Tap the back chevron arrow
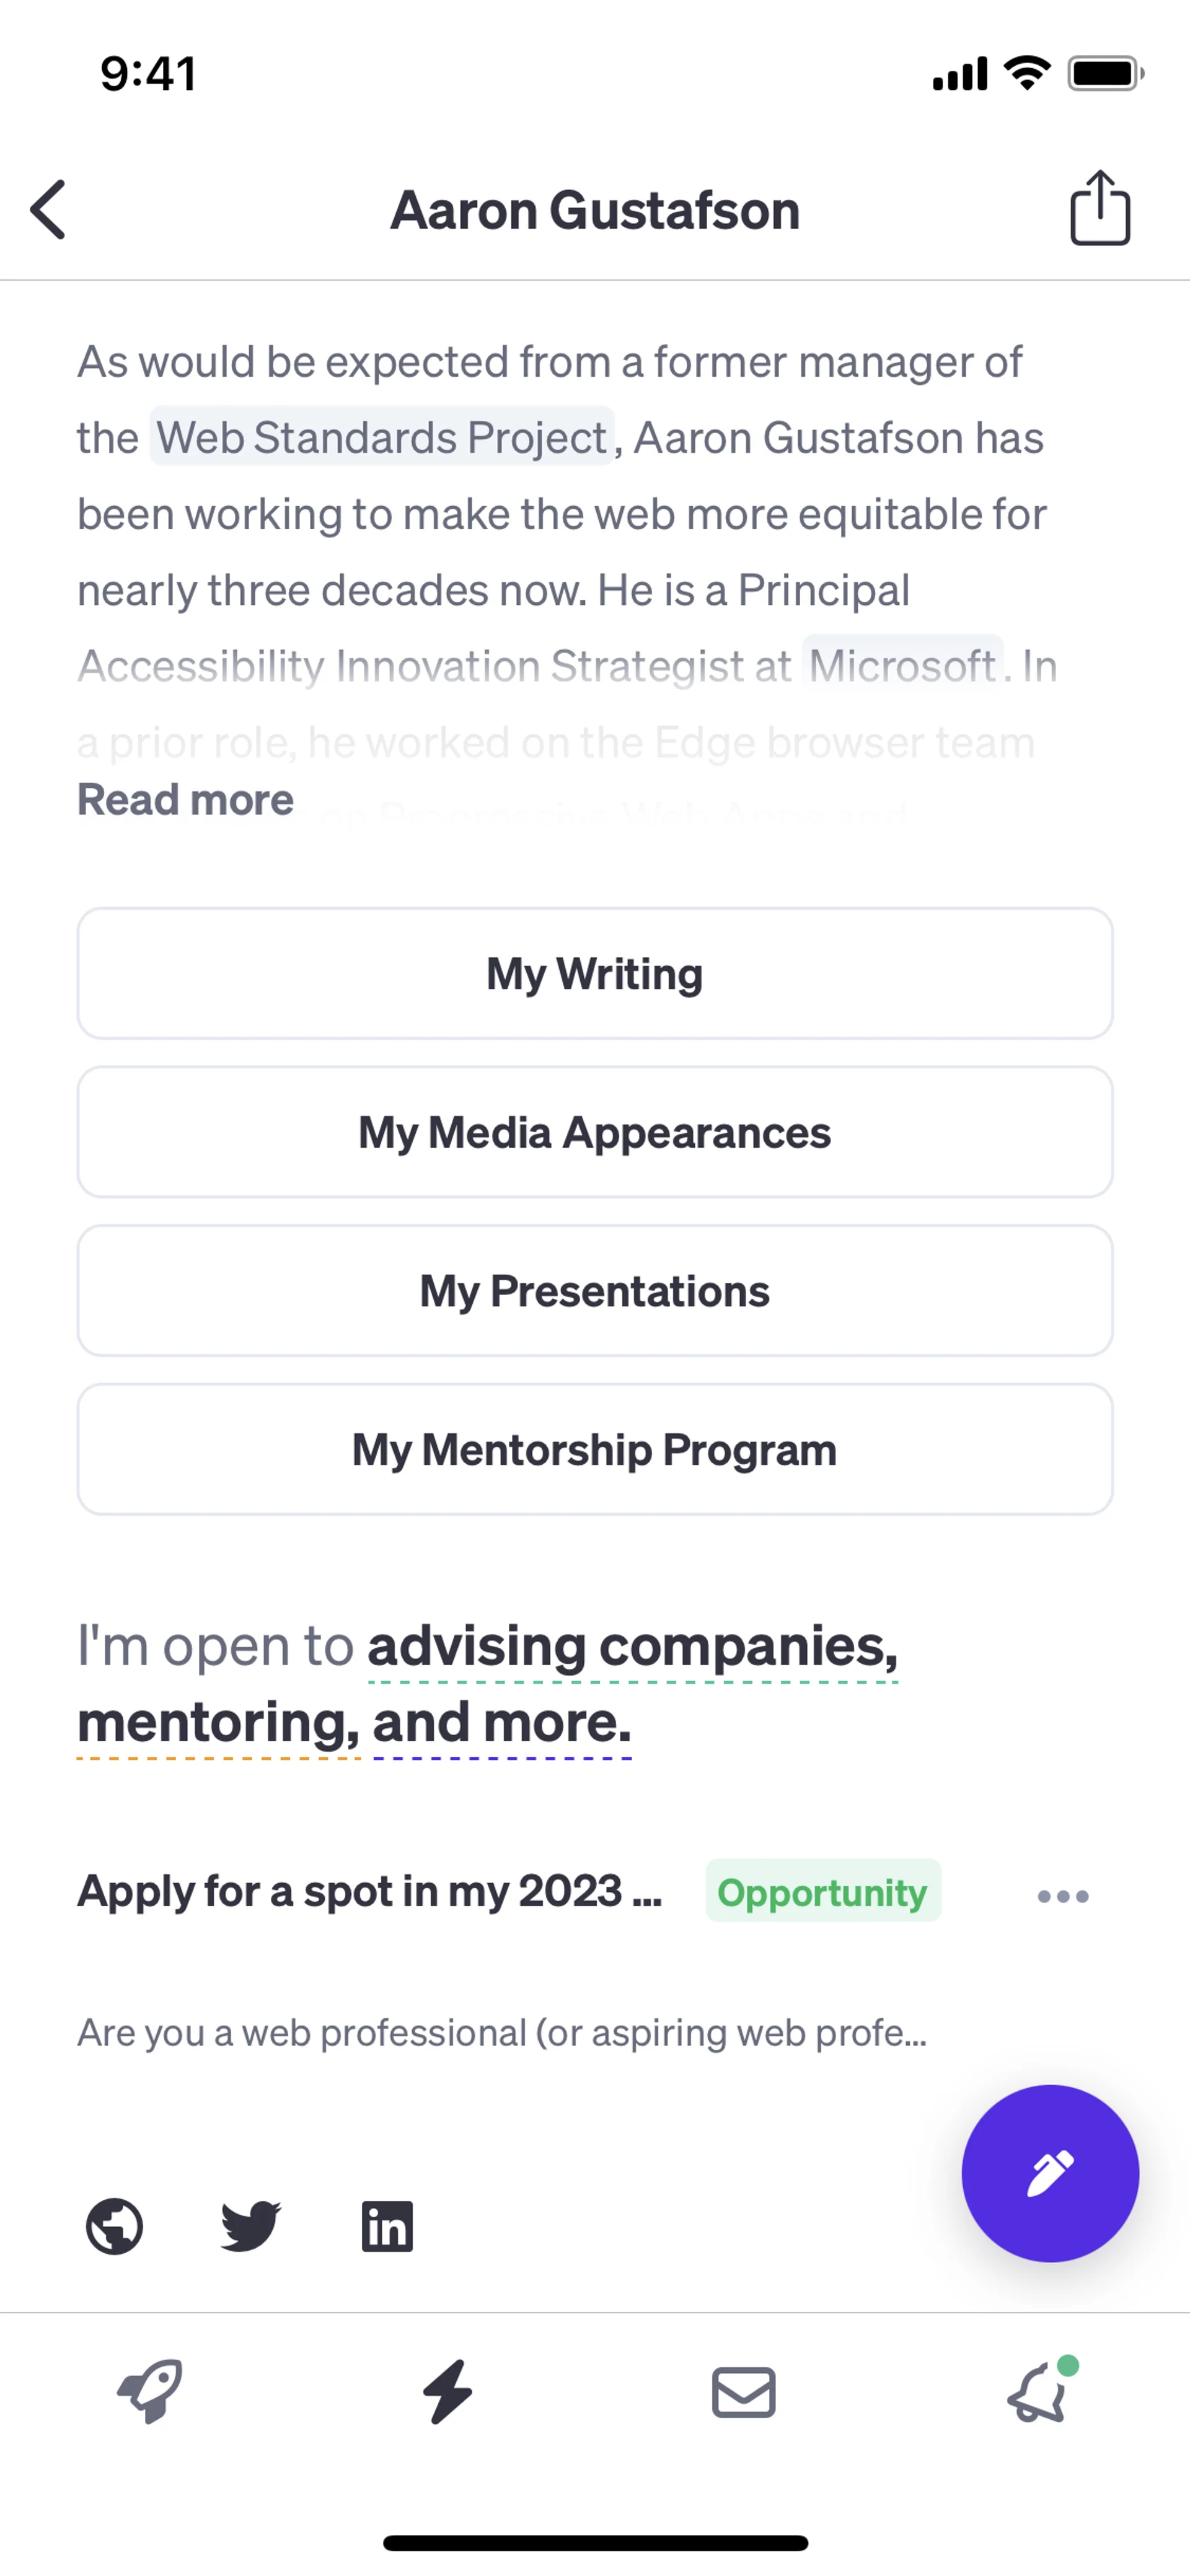Image resolution: width=1190 pixels, height=2576 pixels. (48, 210)
